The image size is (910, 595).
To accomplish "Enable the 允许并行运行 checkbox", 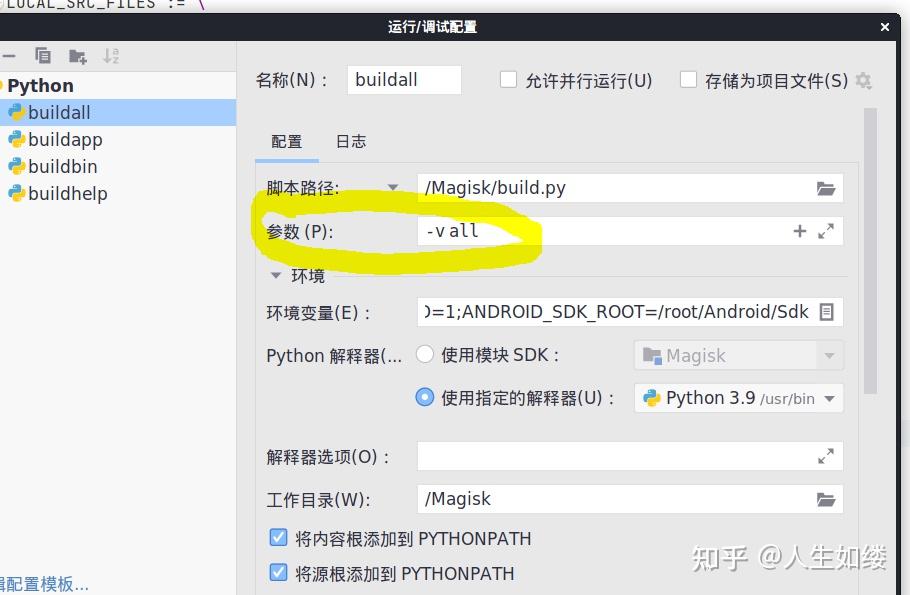I will click(x=508, y=80).
